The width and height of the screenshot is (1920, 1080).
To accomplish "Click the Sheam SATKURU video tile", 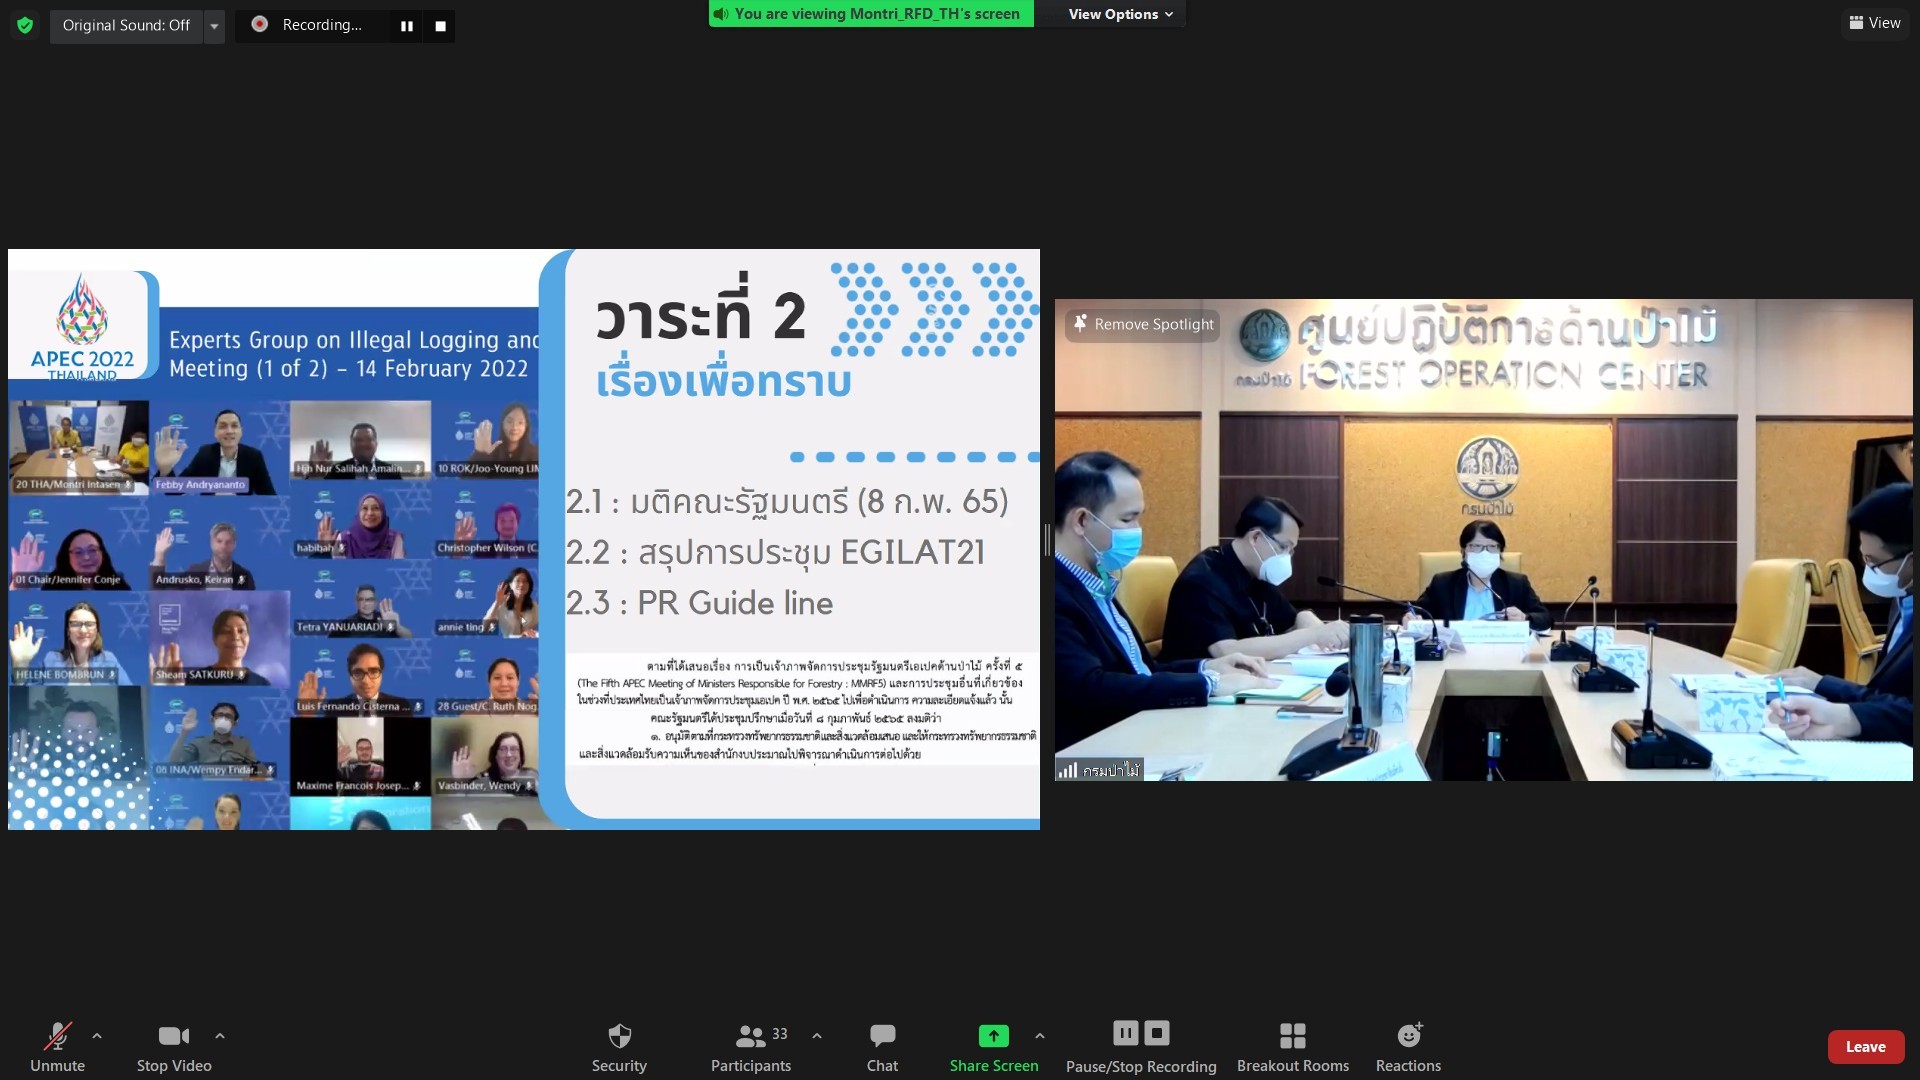I will [220, 637].
